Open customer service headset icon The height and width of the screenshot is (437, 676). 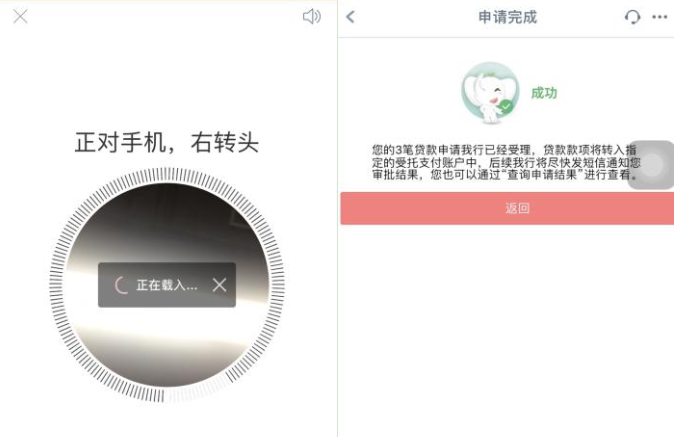632,17
